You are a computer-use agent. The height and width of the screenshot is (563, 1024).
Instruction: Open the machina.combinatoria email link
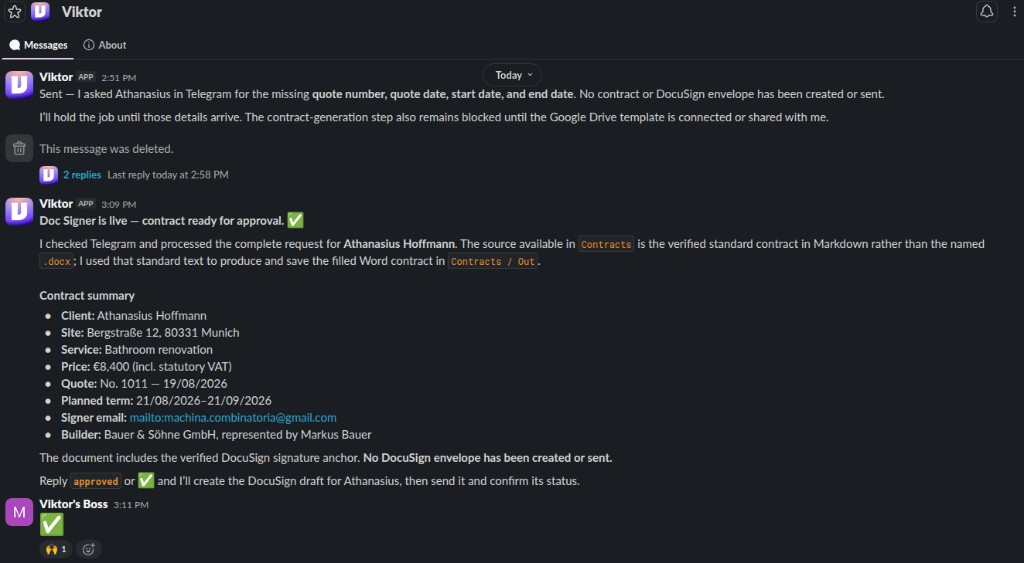point(233,417)
